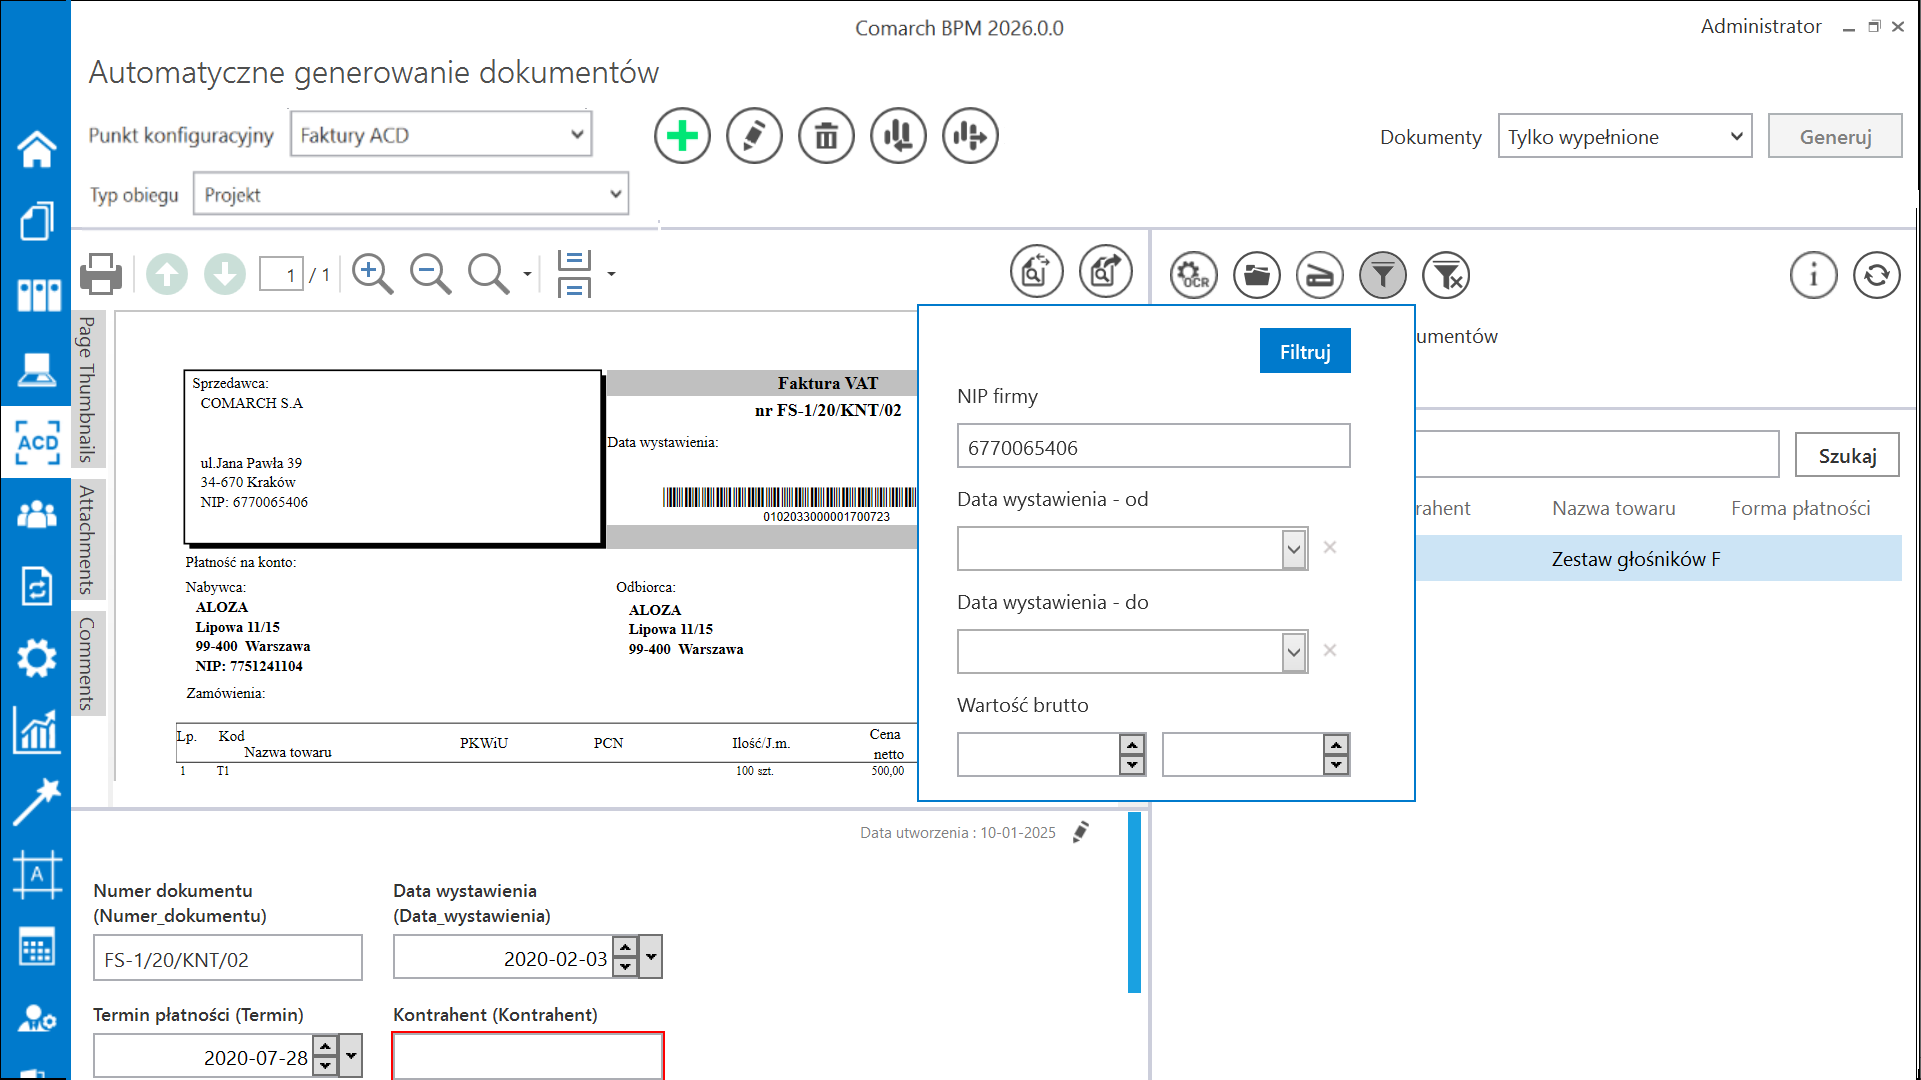Expand the Punkt konfiguracyjny dropdown
Screen dimensions: 1921x1080
tap(576, 134)
